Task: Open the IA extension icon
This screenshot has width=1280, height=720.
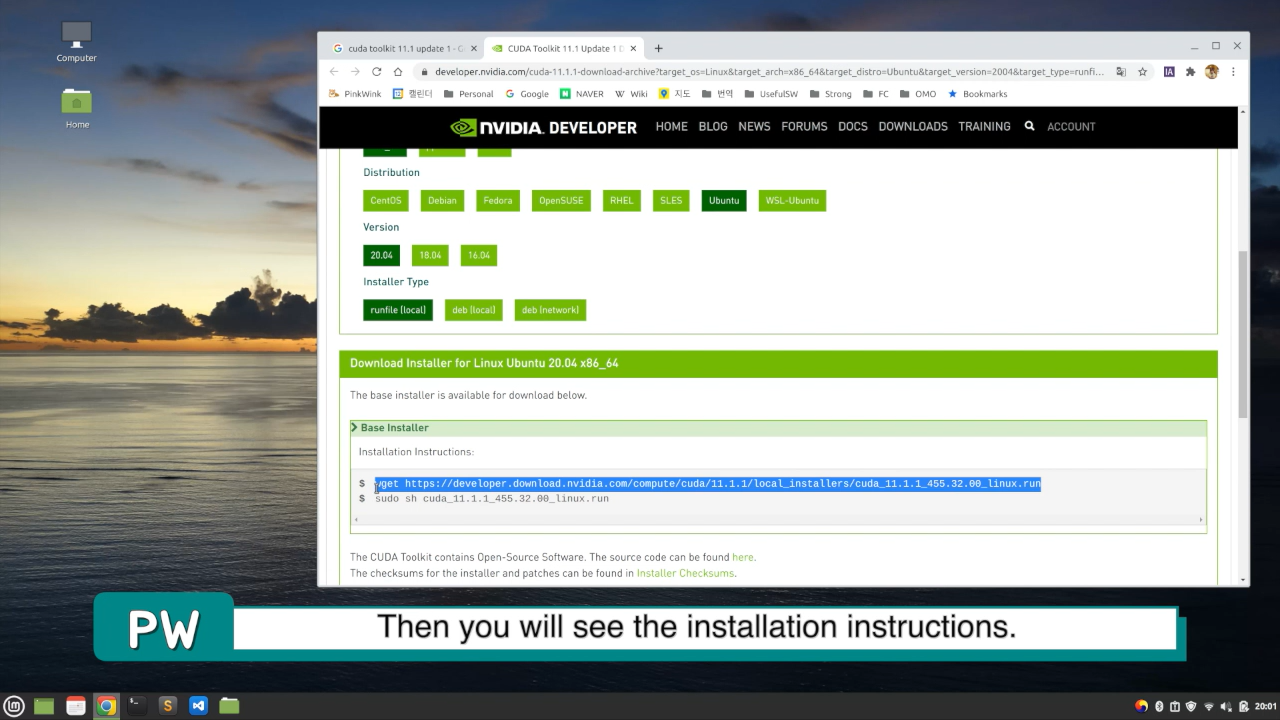Action: tap(1169, 72)
